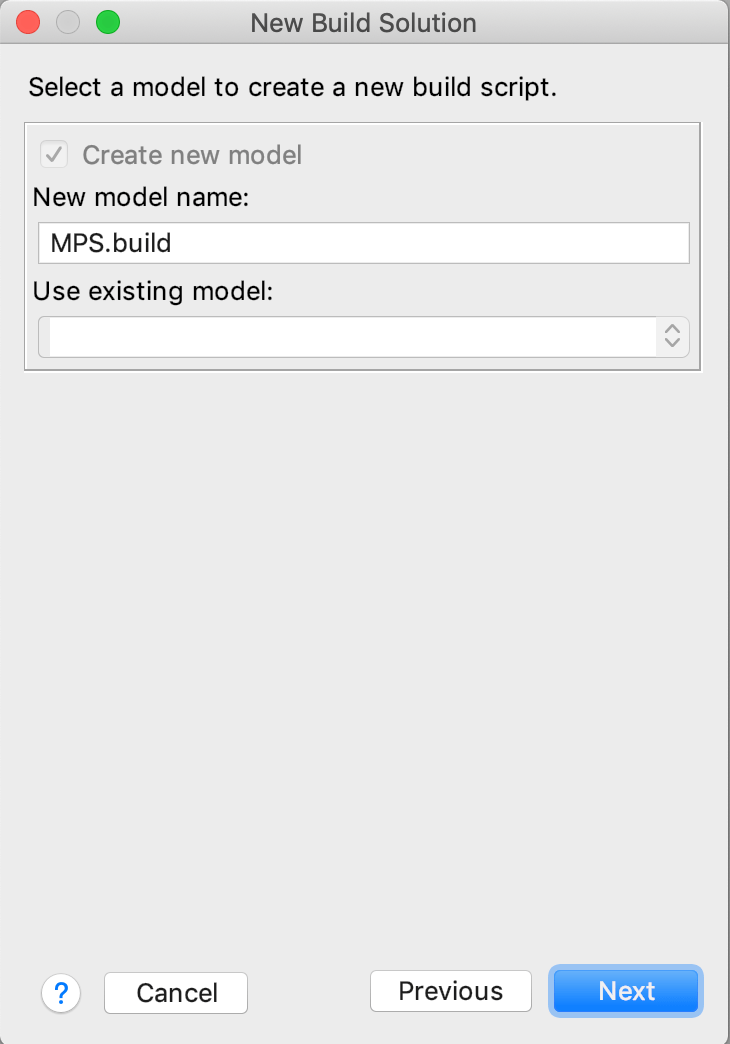The width and height of the screenshot is (730, 1044).
Task: Expand the existing model selection list
Action: coord(672,337)
